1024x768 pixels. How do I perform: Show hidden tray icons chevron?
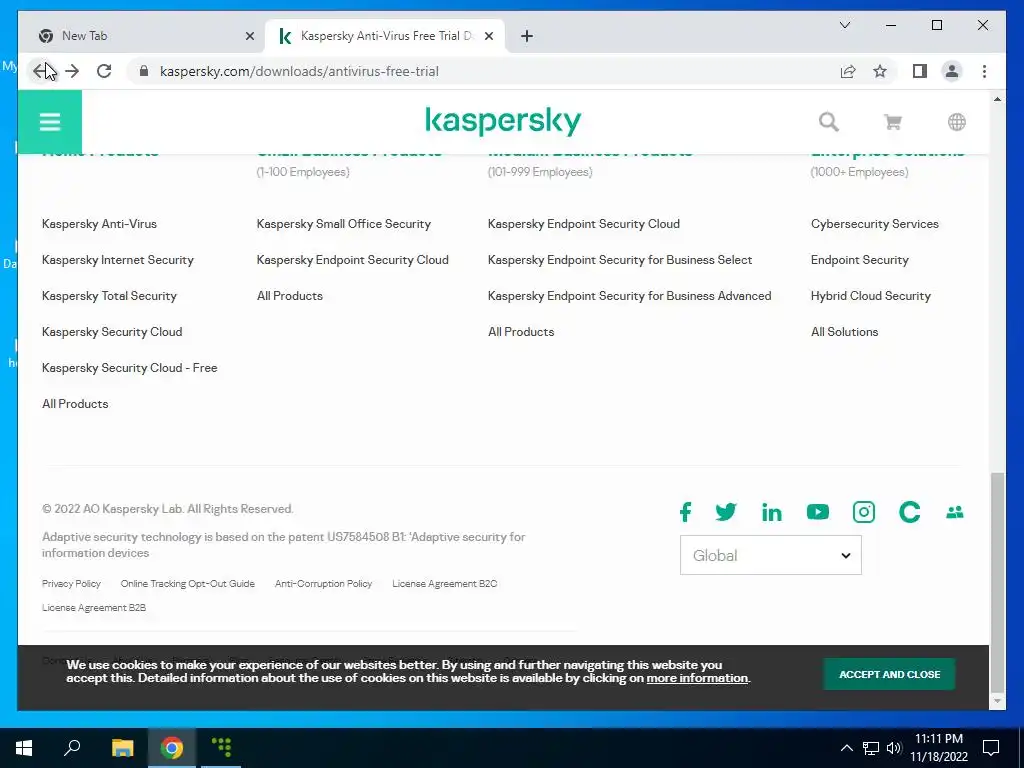pos(846,748)
